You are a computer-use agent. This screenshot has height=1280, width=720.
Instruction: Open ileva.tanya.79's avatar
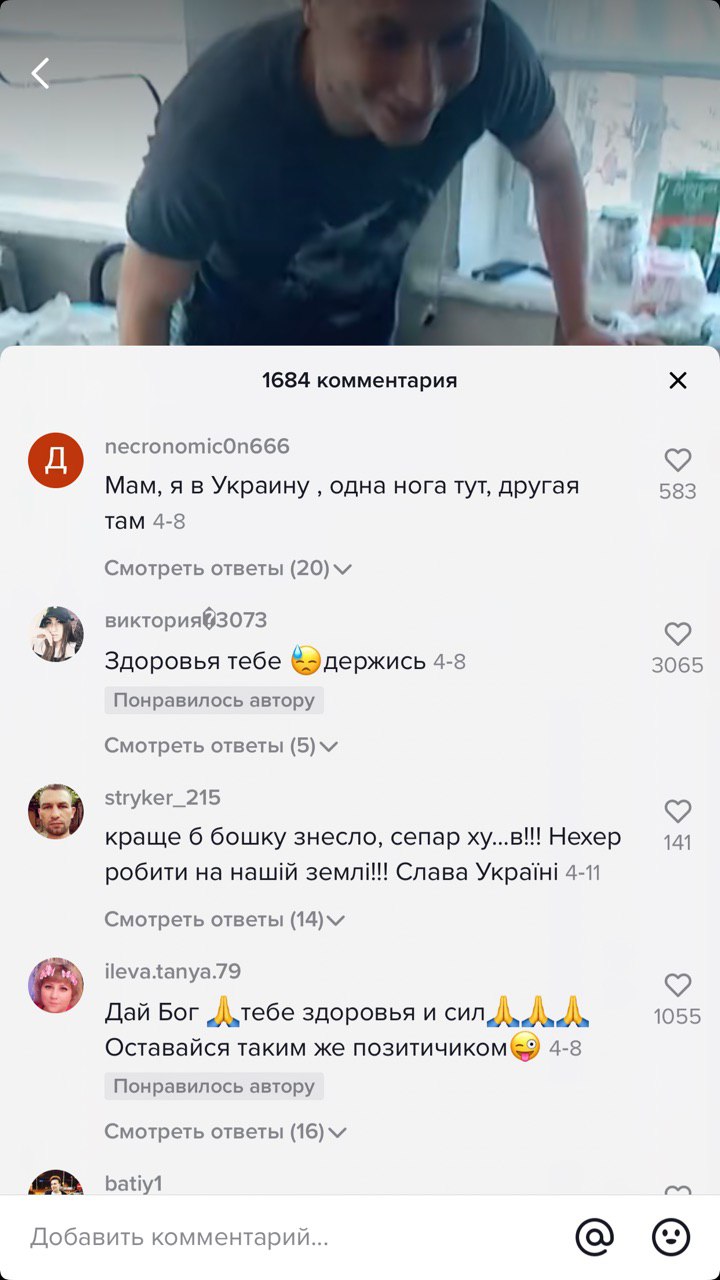(56, 985)
